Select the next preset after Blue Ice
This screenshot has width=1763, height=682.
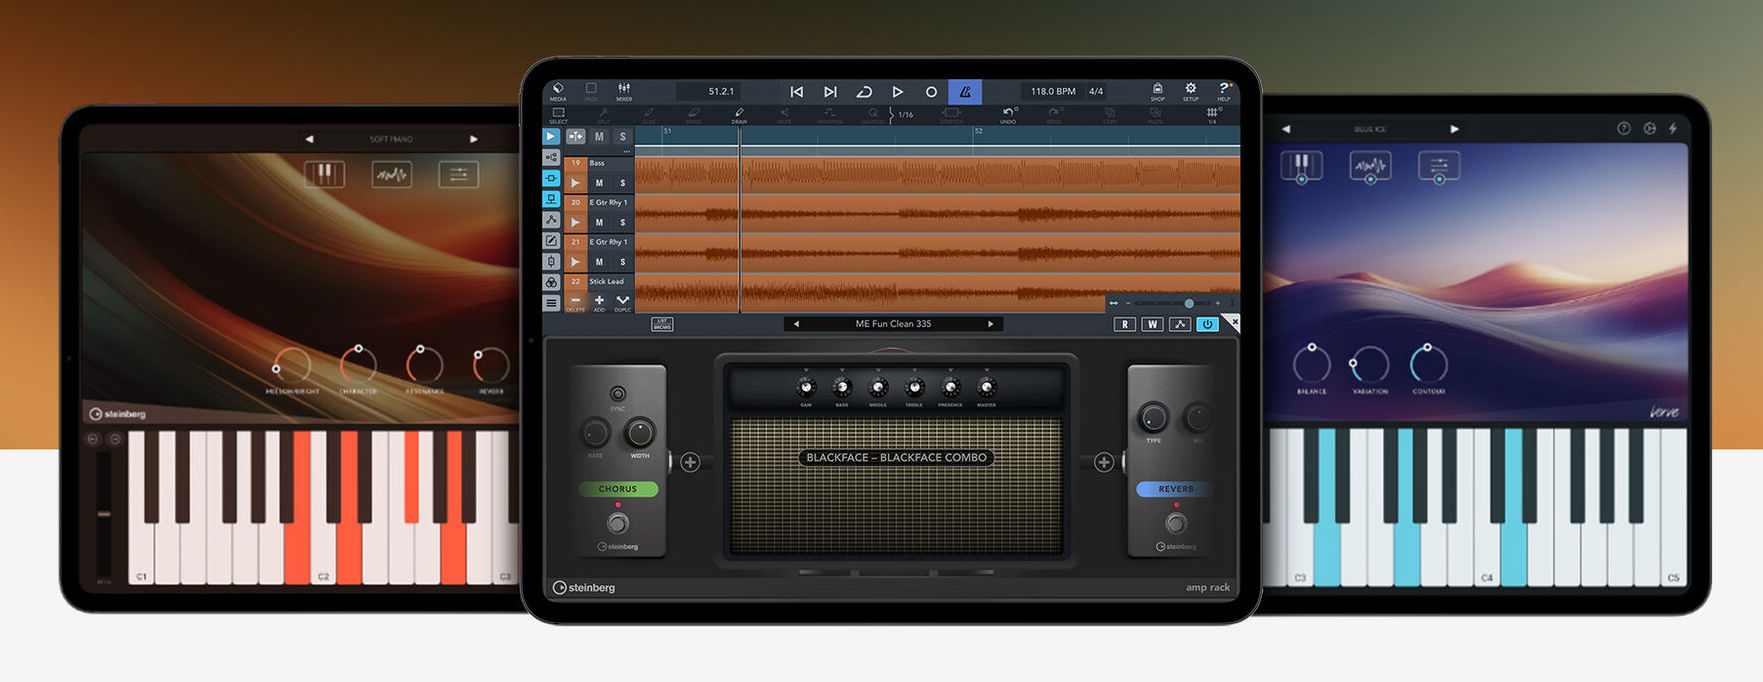click(1454, 129)
